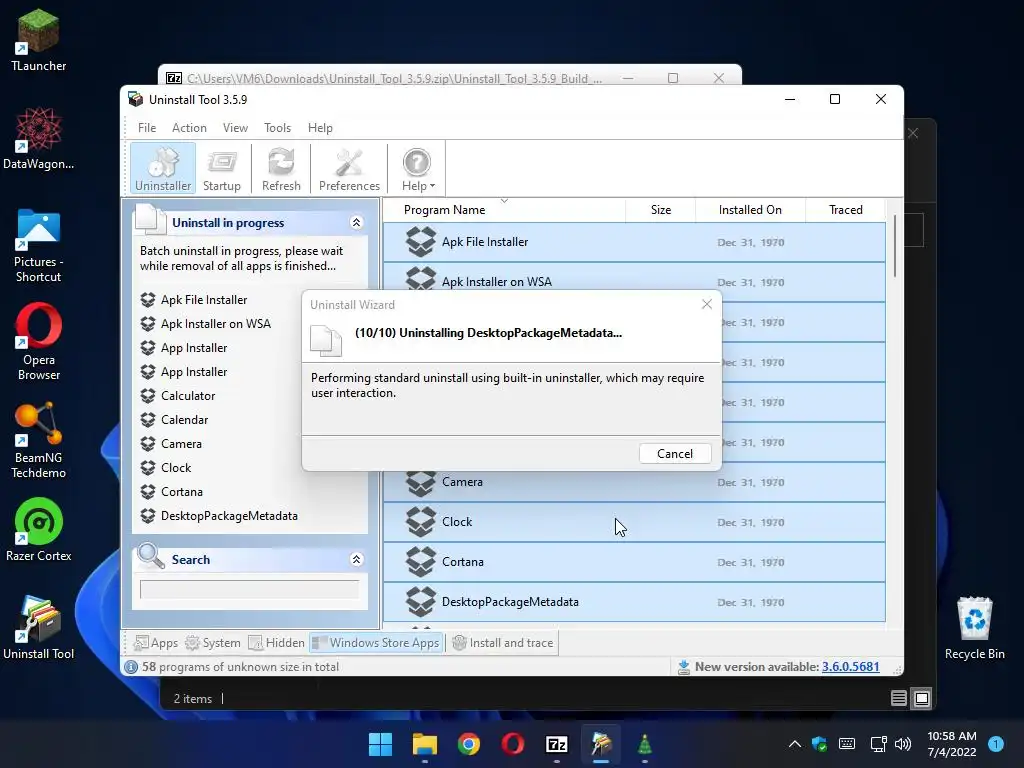Open Opera from the taskbar
This screenshot has width=1024, height=768.
(513, 744)
